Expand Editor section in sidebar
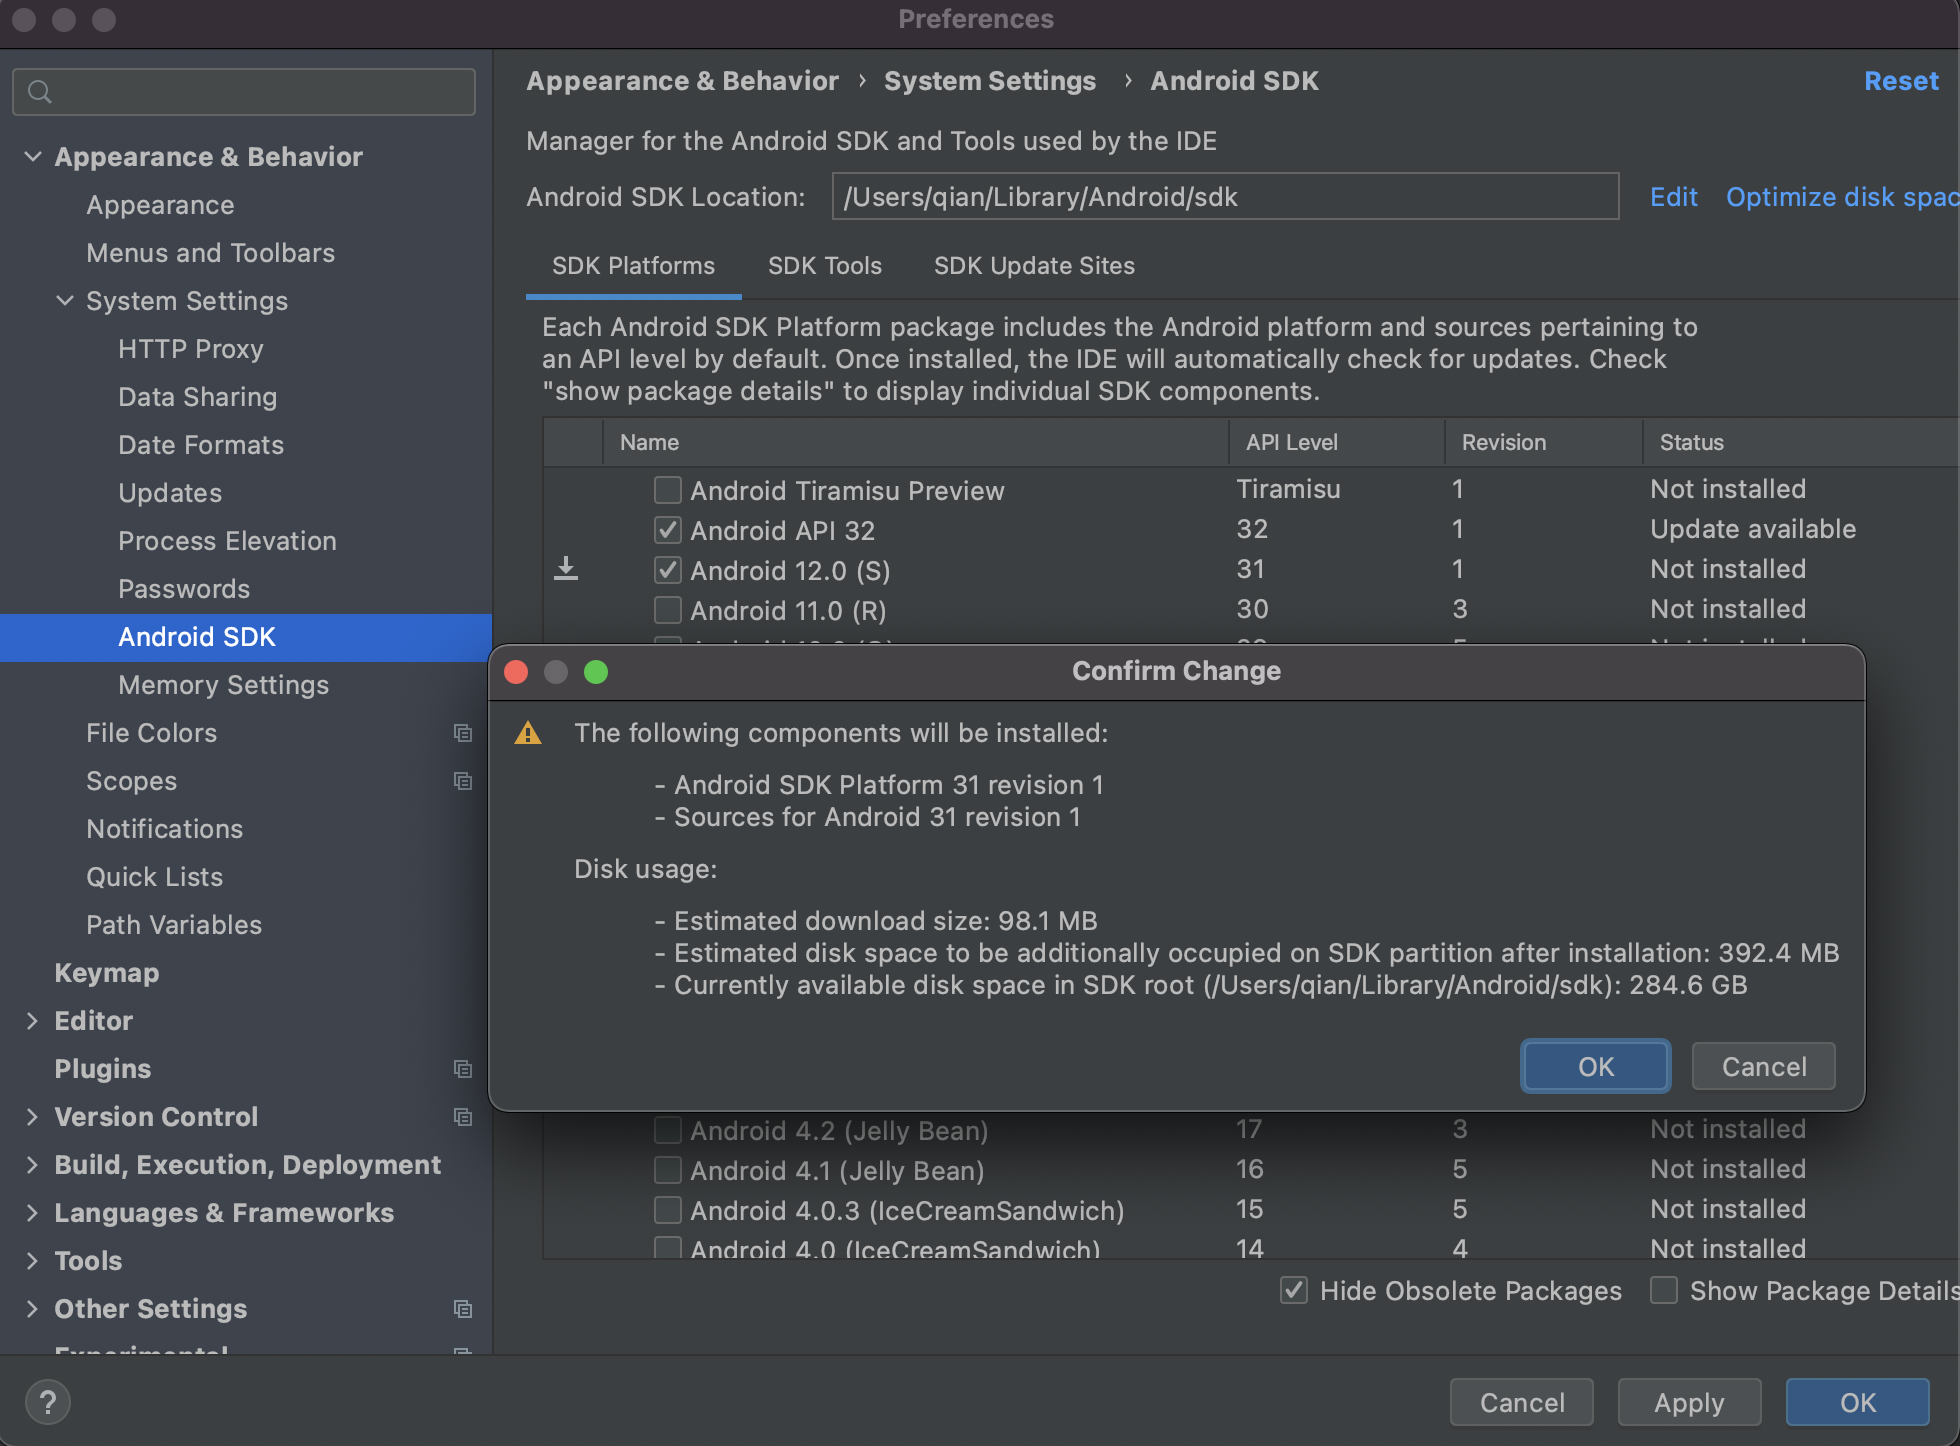This screenshot has height=1446, width=1960. point(30,1020)
